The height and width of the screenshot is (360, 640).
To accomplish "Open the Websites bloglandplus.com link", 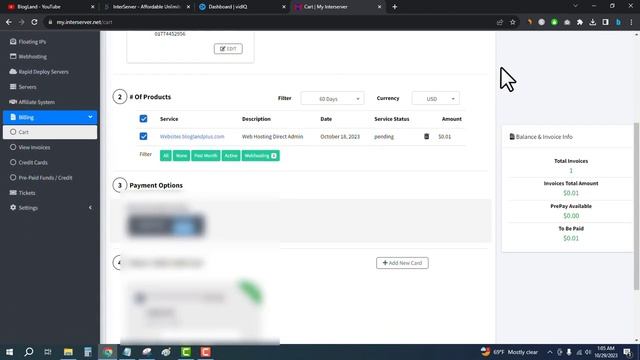I will [x=192, y=136].
